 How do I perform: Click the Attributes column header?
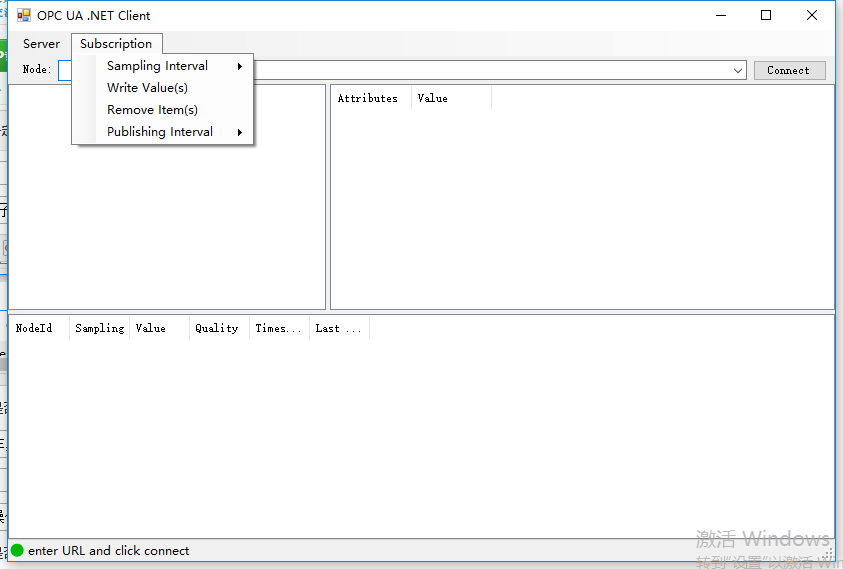pos(371,98)
